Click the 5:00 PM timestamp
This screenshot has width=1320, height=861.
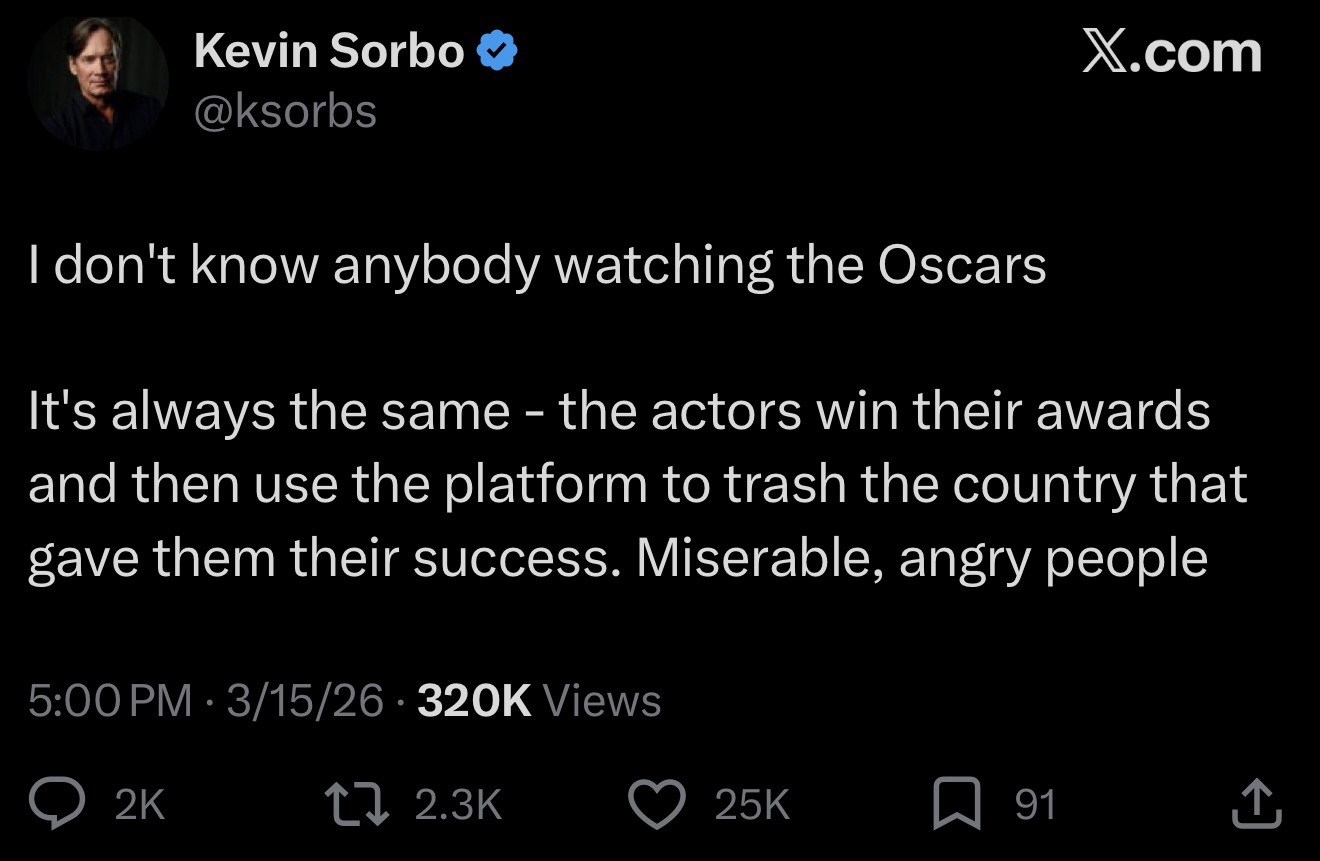pyautogui.click(x=110, y=700)
